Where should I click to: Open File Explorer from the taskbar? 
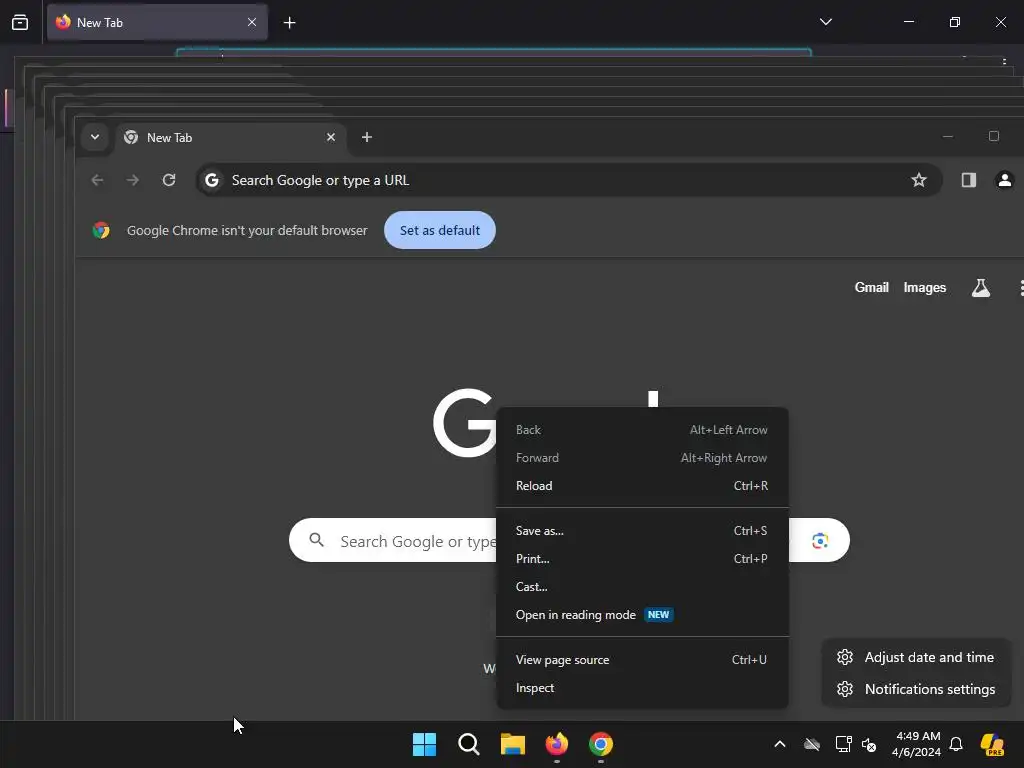click(x=513, y=744)
